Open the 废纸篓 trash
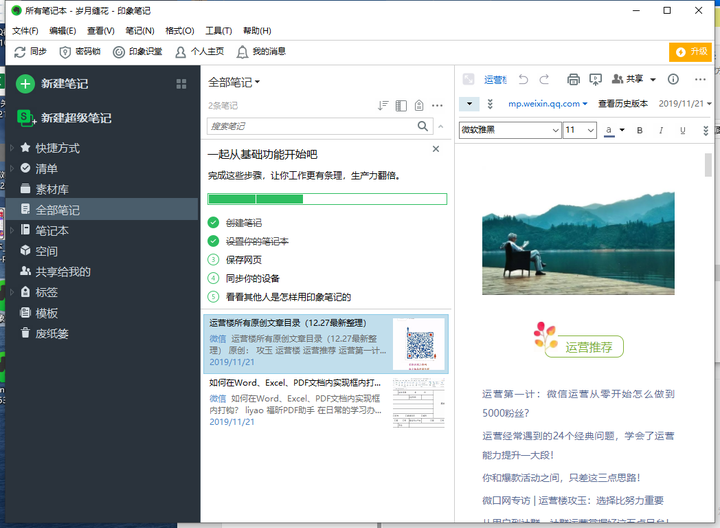Image resolution: width=720 pixels, height=528 pixels. tap(102, 334)
